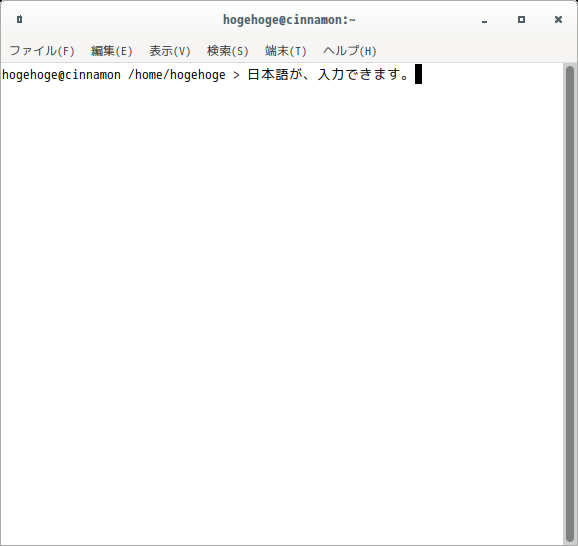Open the ファイル(F) menu
The image size is (578, 546).
click(42, 51)
